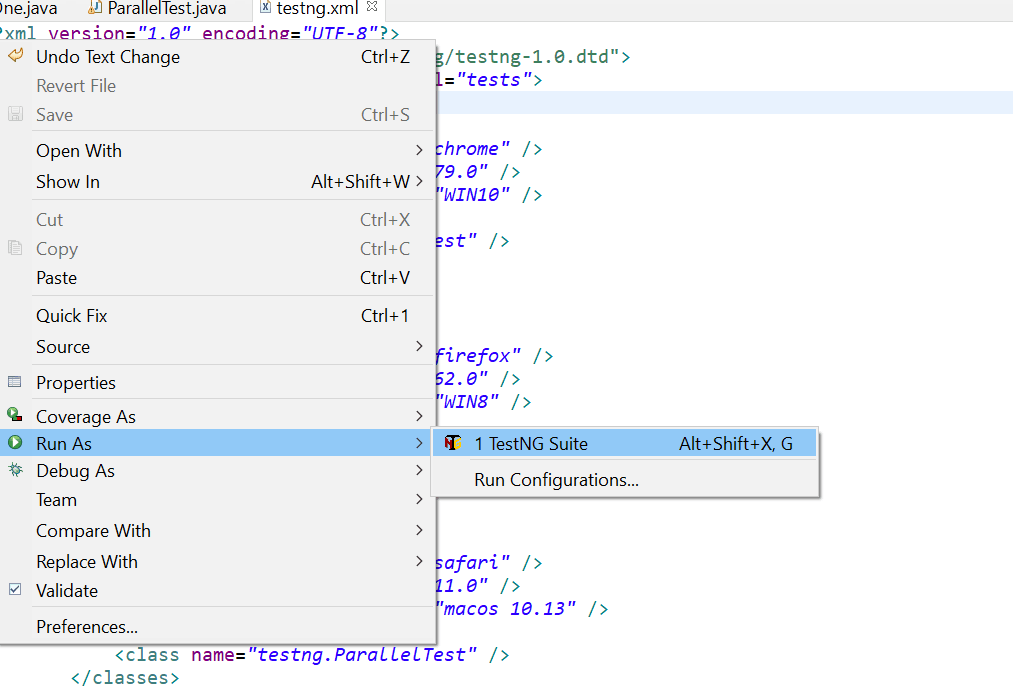Click the ParallelTest.java file icon
This screenshot has height=690, width=1013.
pyautogui.click(x=95, y=8)
